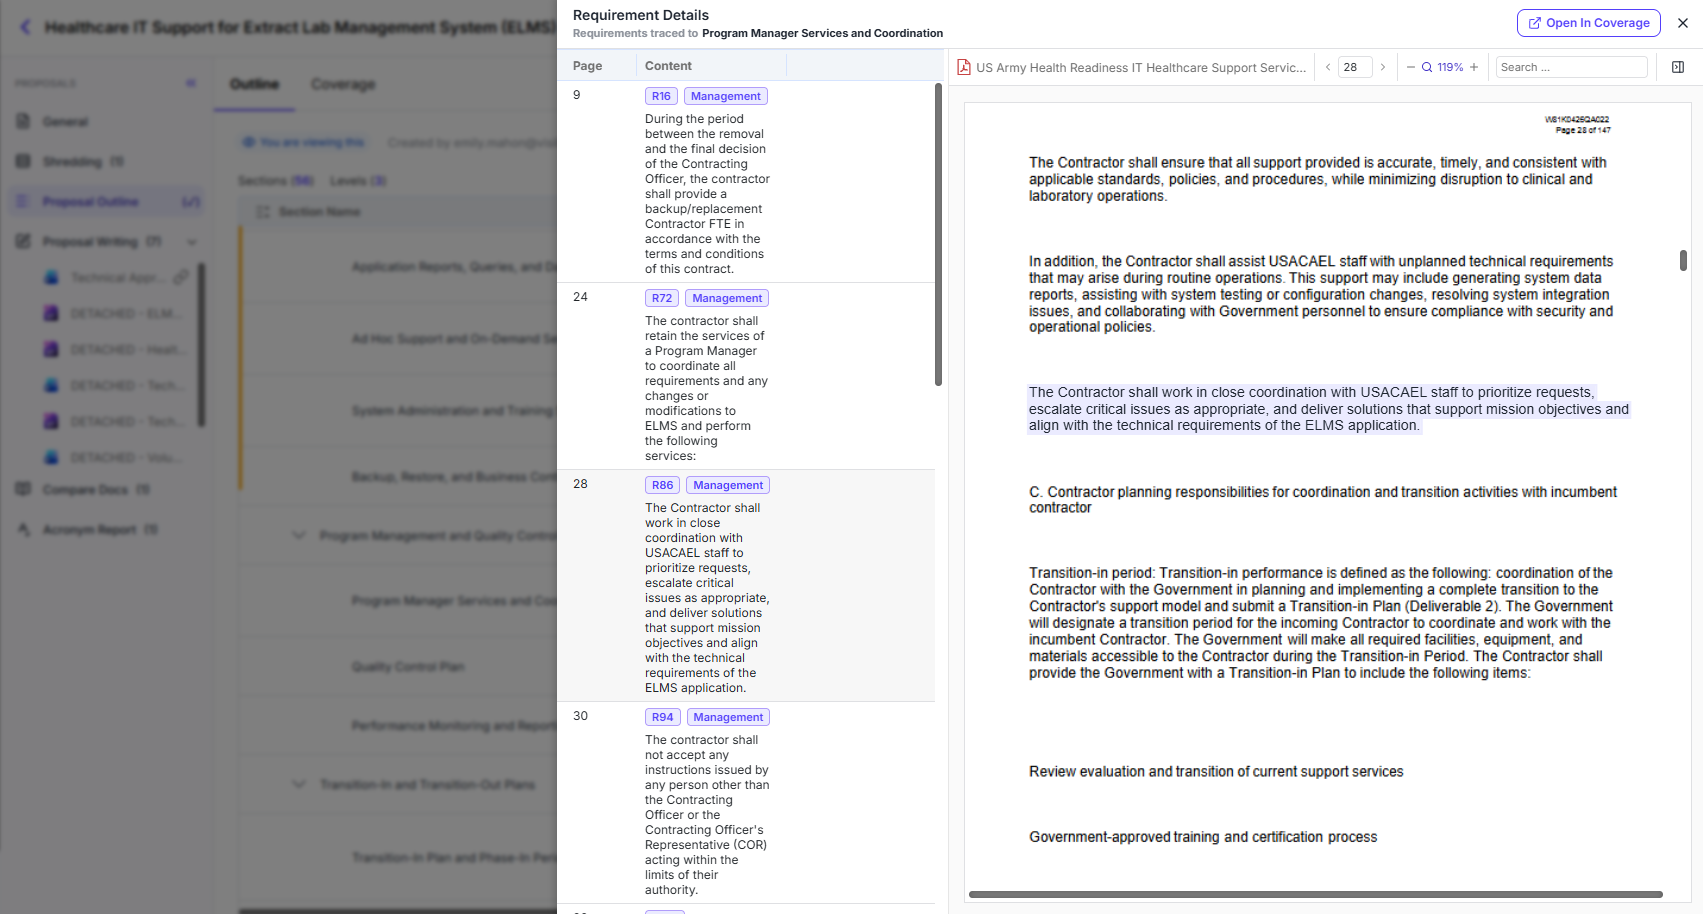Screen dimensions: 1703x914
Task: Toggle the PDF viewer side panel icon
Action: click(1678, 67)
